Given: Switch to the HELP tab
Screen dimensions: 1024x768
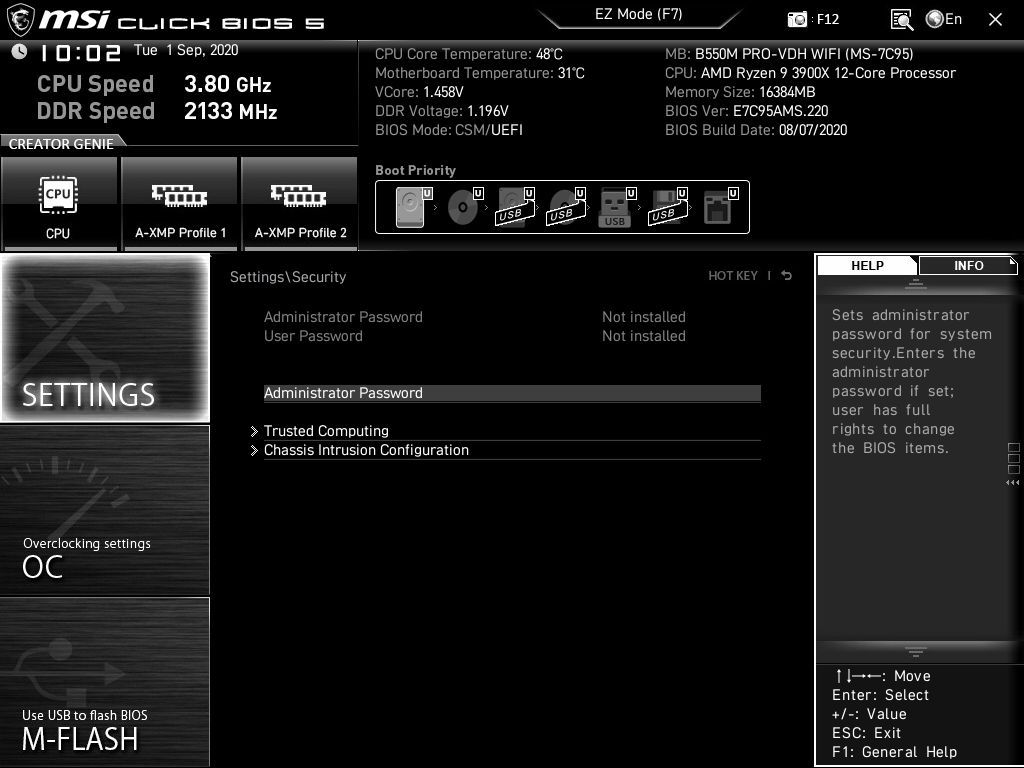Looking at the screenshot, I should tap(867, 265).
